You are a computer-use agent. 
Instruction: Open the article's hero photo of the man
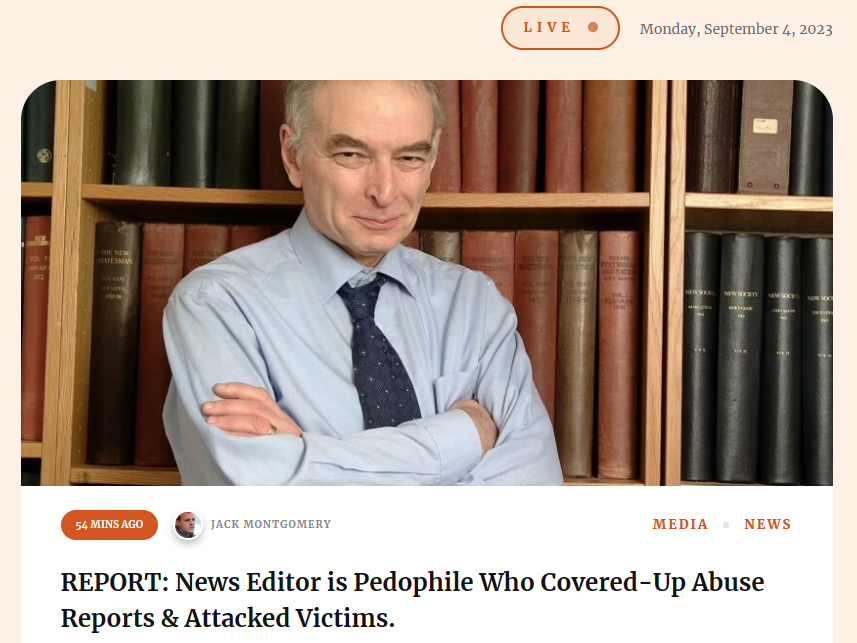(x=426, y=283)
